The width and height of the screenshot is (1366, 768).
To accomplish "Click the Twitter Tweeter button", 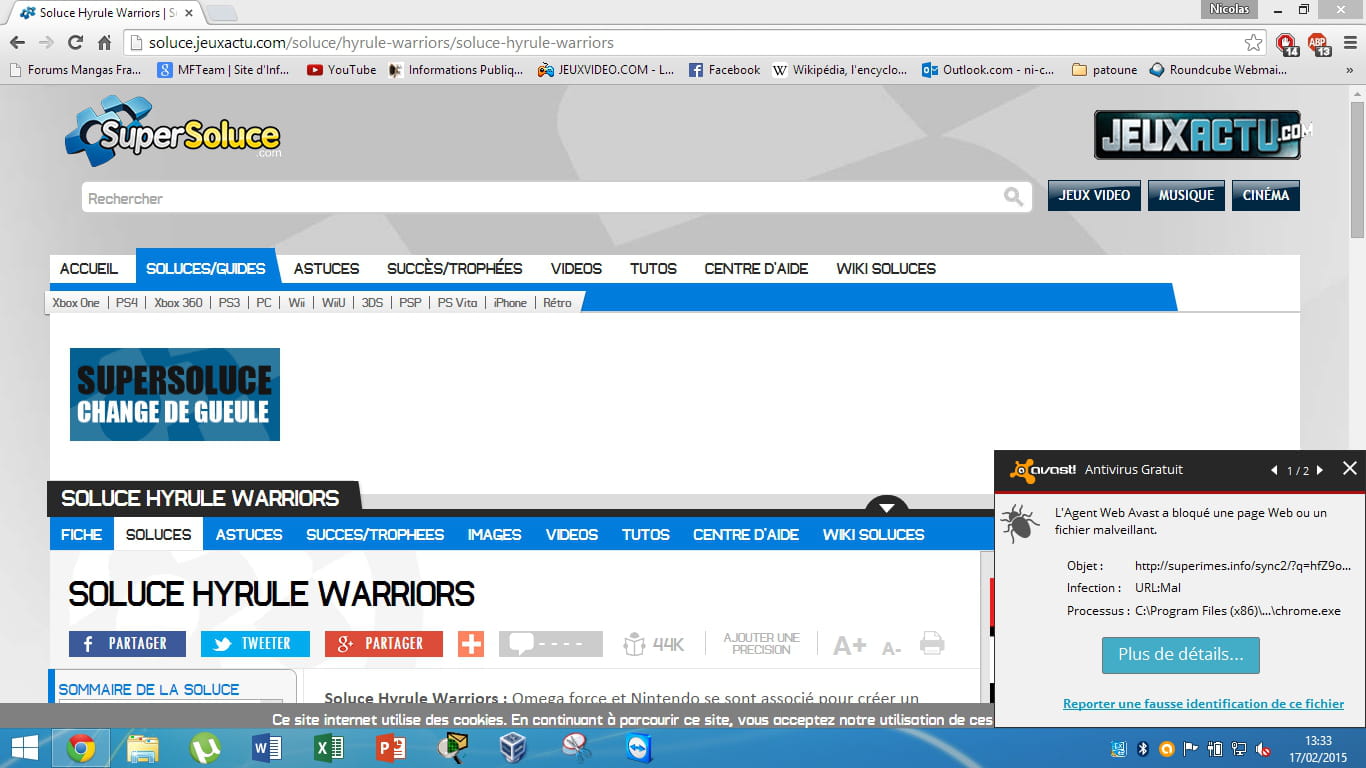I will tap(255, 643).
